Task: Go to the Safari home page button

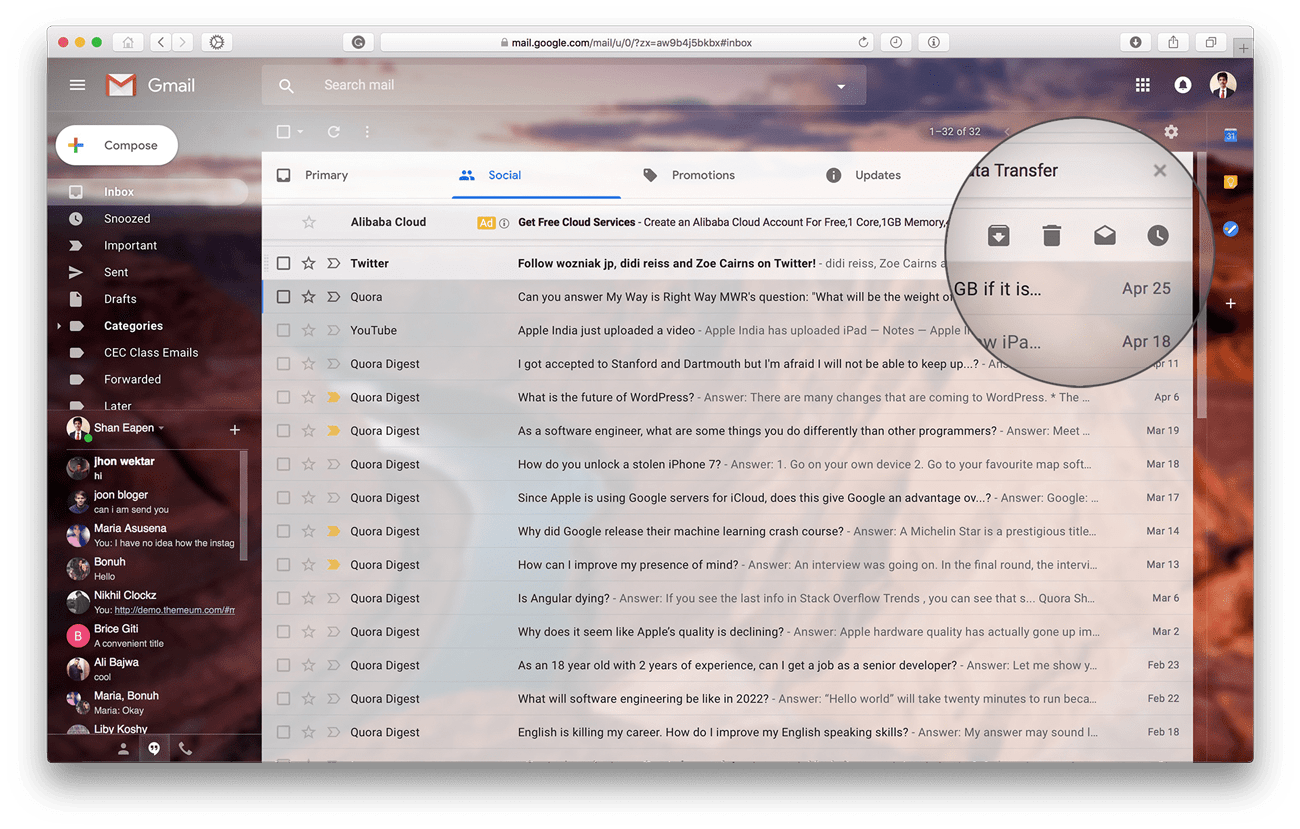Action: click(127, 42)
